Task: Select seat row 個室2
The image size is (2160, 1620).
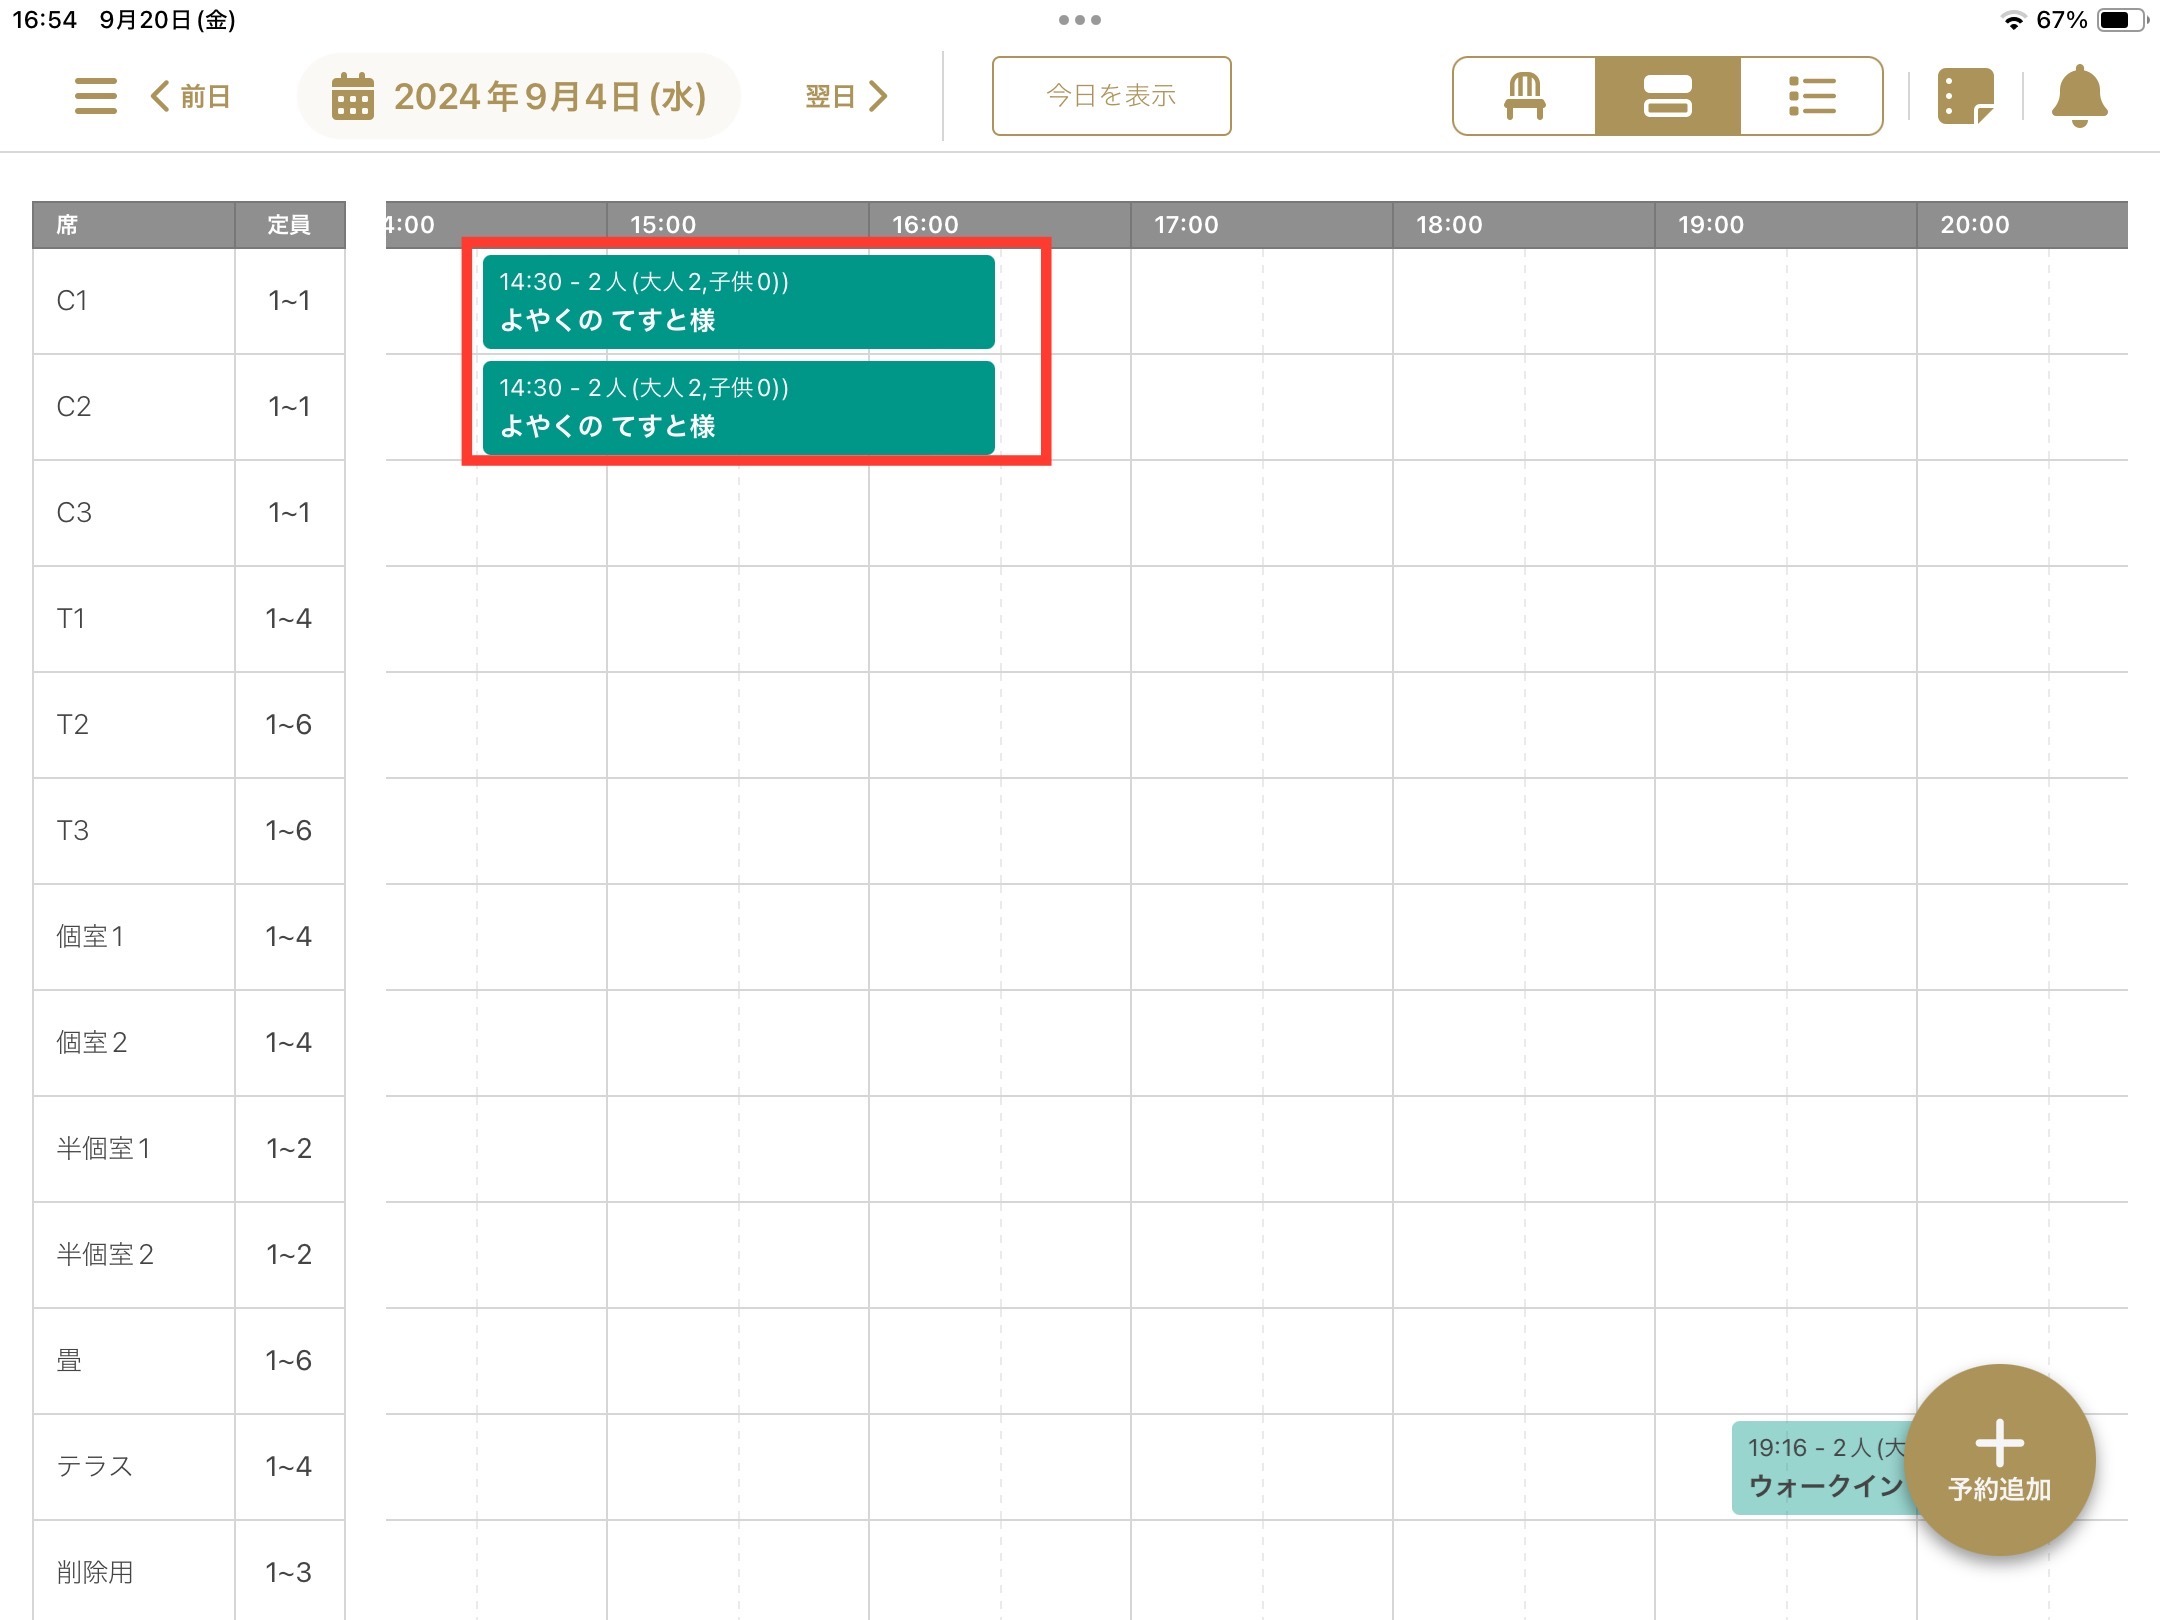Action: click(134, 1043)
